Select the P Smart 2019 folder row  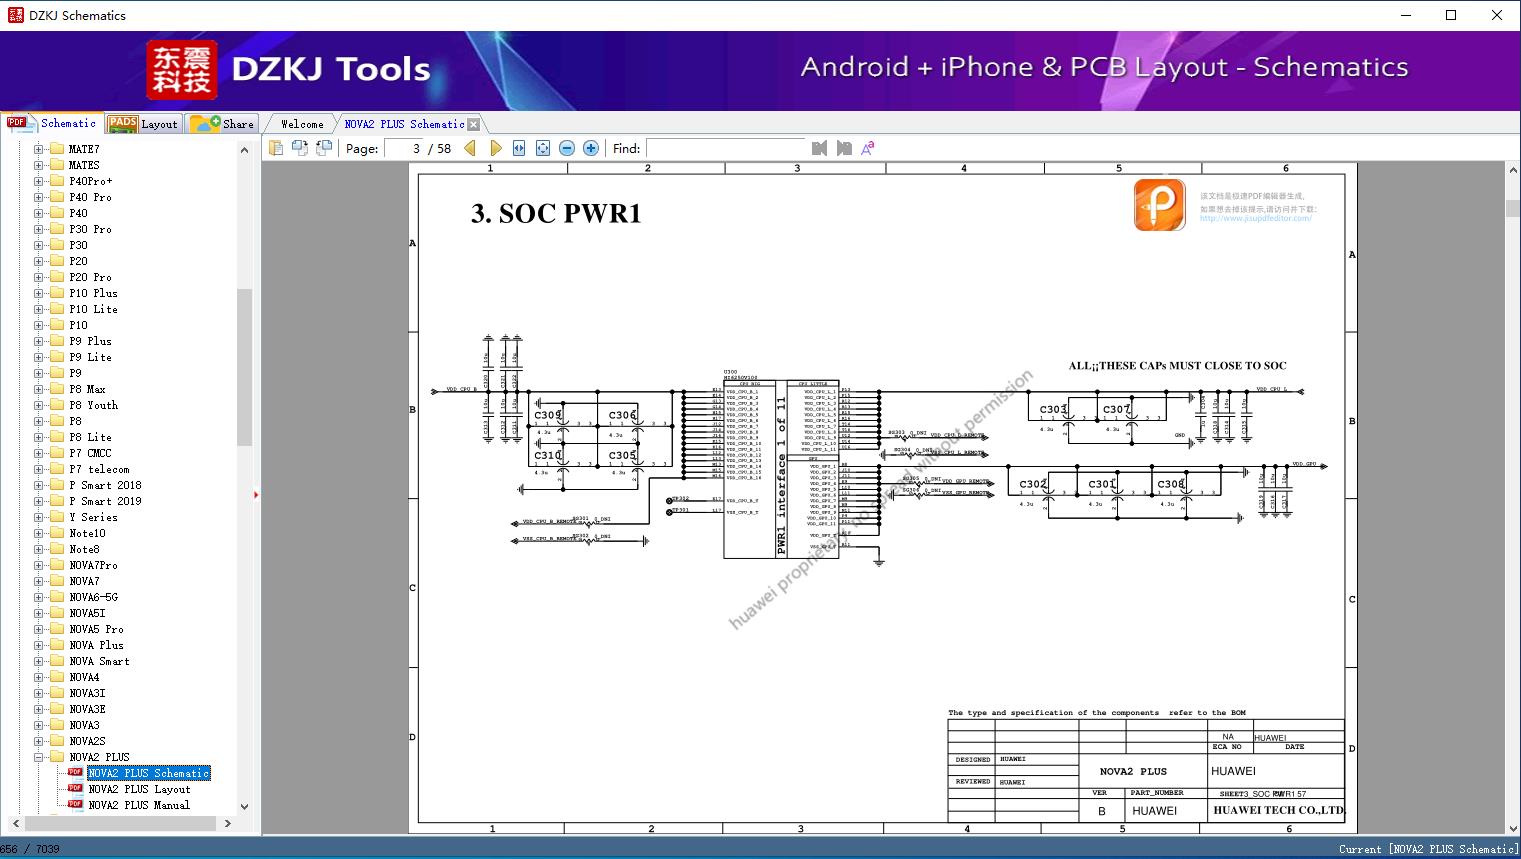pos(105,501)
